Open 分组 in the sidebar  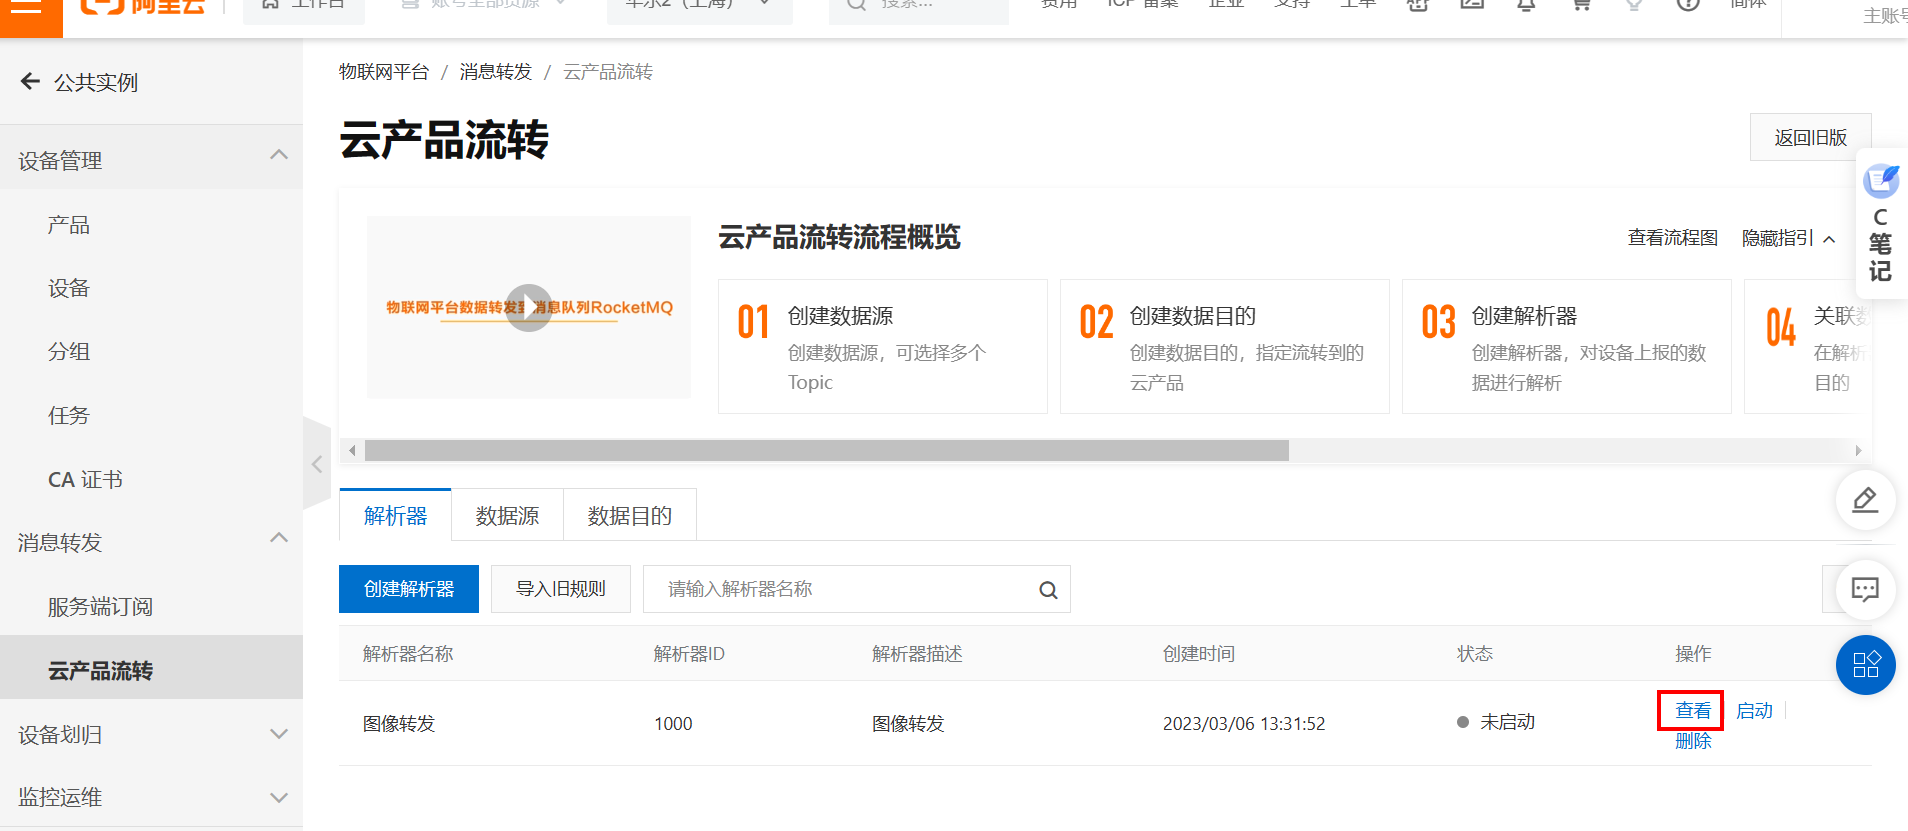click(x=69, y=351)
